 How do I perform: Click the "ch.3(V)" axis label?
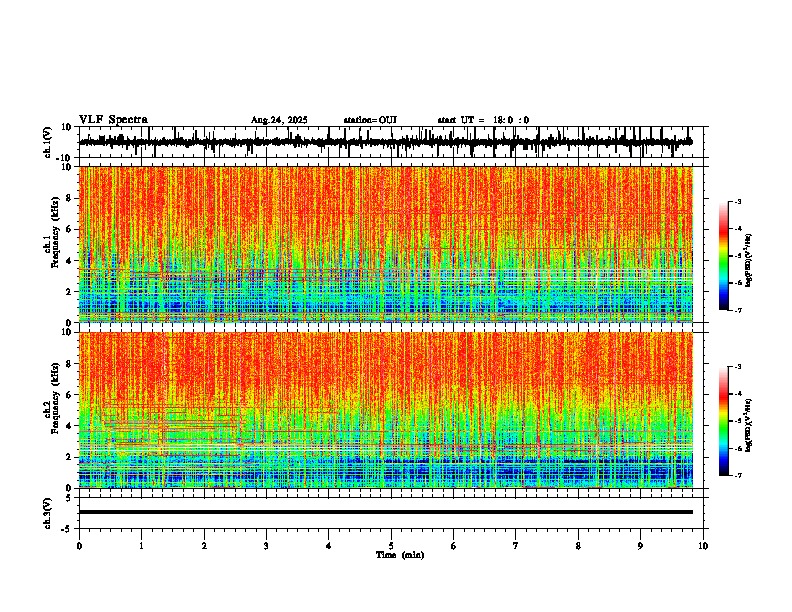coord(48,514)
